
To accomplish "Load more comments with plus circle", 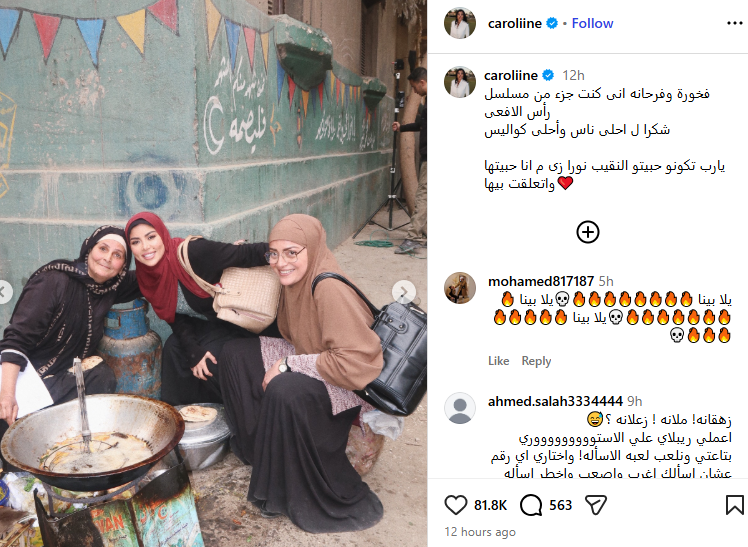I will [x=588, y=232].
